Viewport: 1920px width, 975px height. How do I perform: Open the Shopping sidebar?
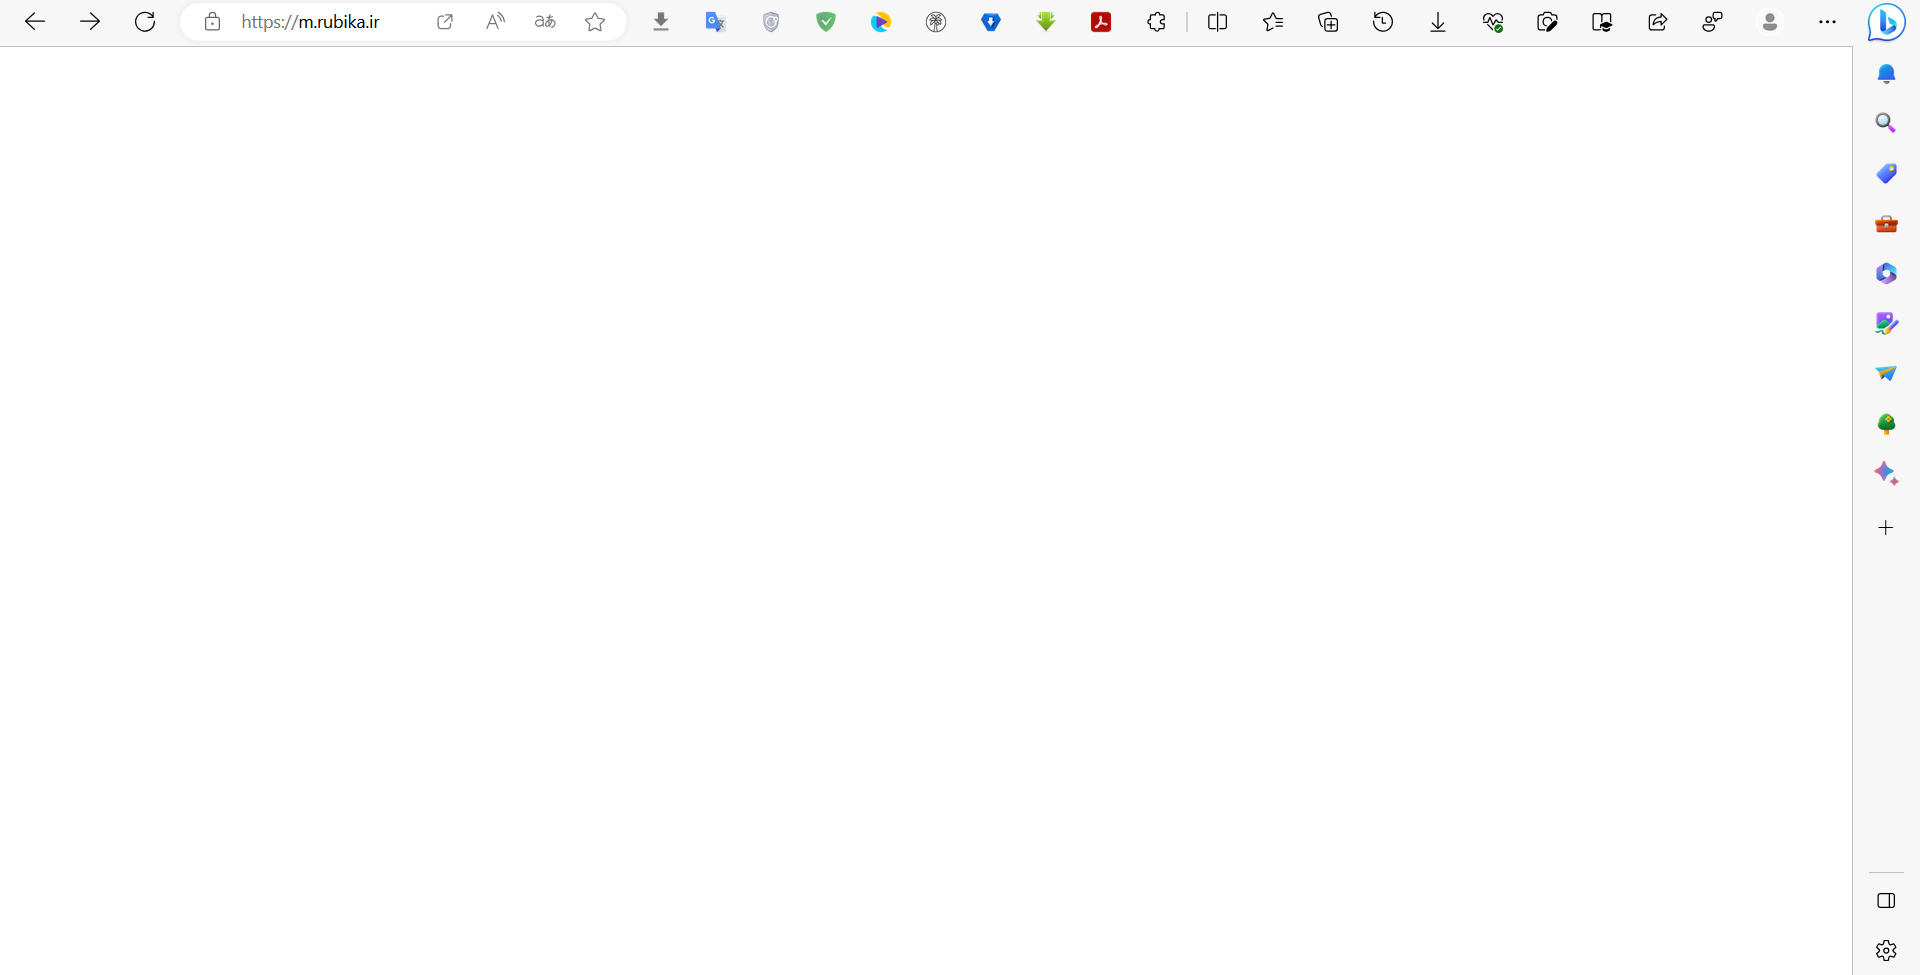[1886, 173]
